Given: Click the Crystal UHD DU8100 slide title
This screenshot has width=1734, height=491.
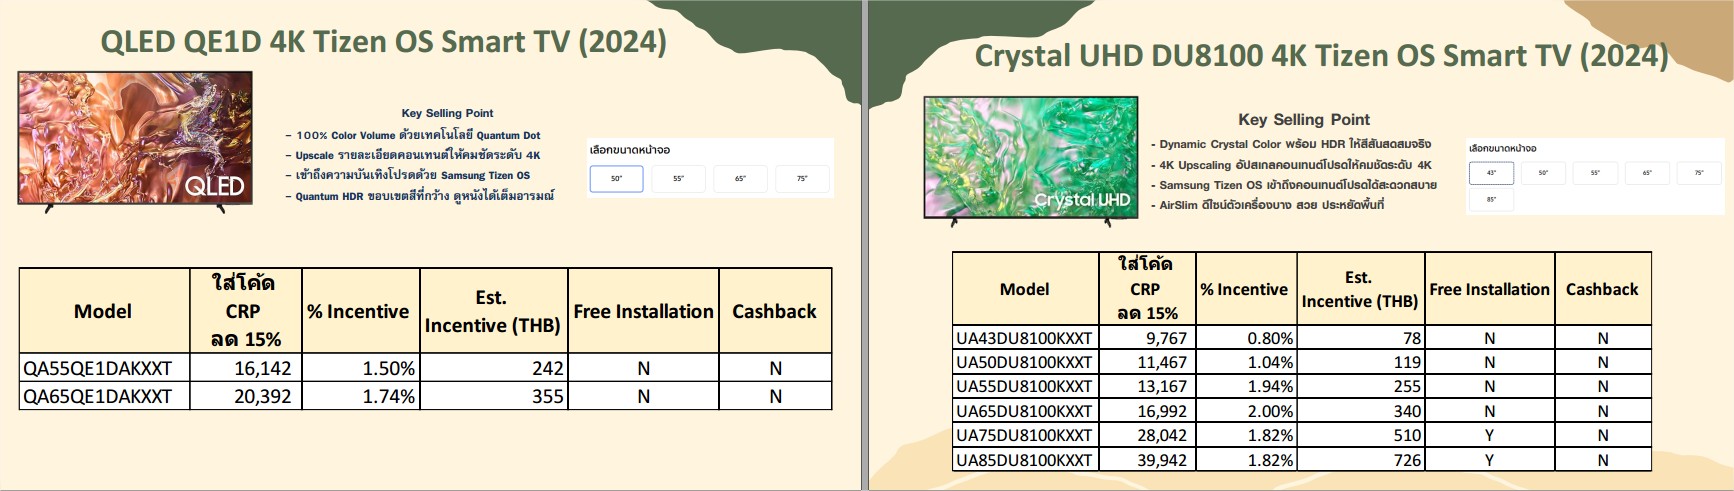Looking at the screenshot, I should pyautogui.click(x=1321, y=56).
